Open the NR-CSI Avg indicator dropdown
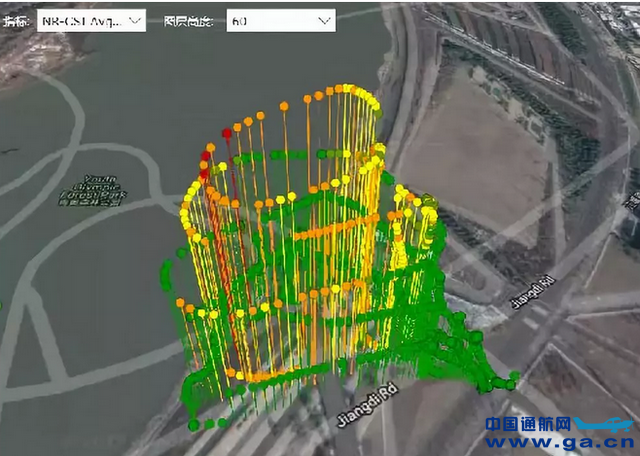640x456 pixels. click(x=90, y=21)
